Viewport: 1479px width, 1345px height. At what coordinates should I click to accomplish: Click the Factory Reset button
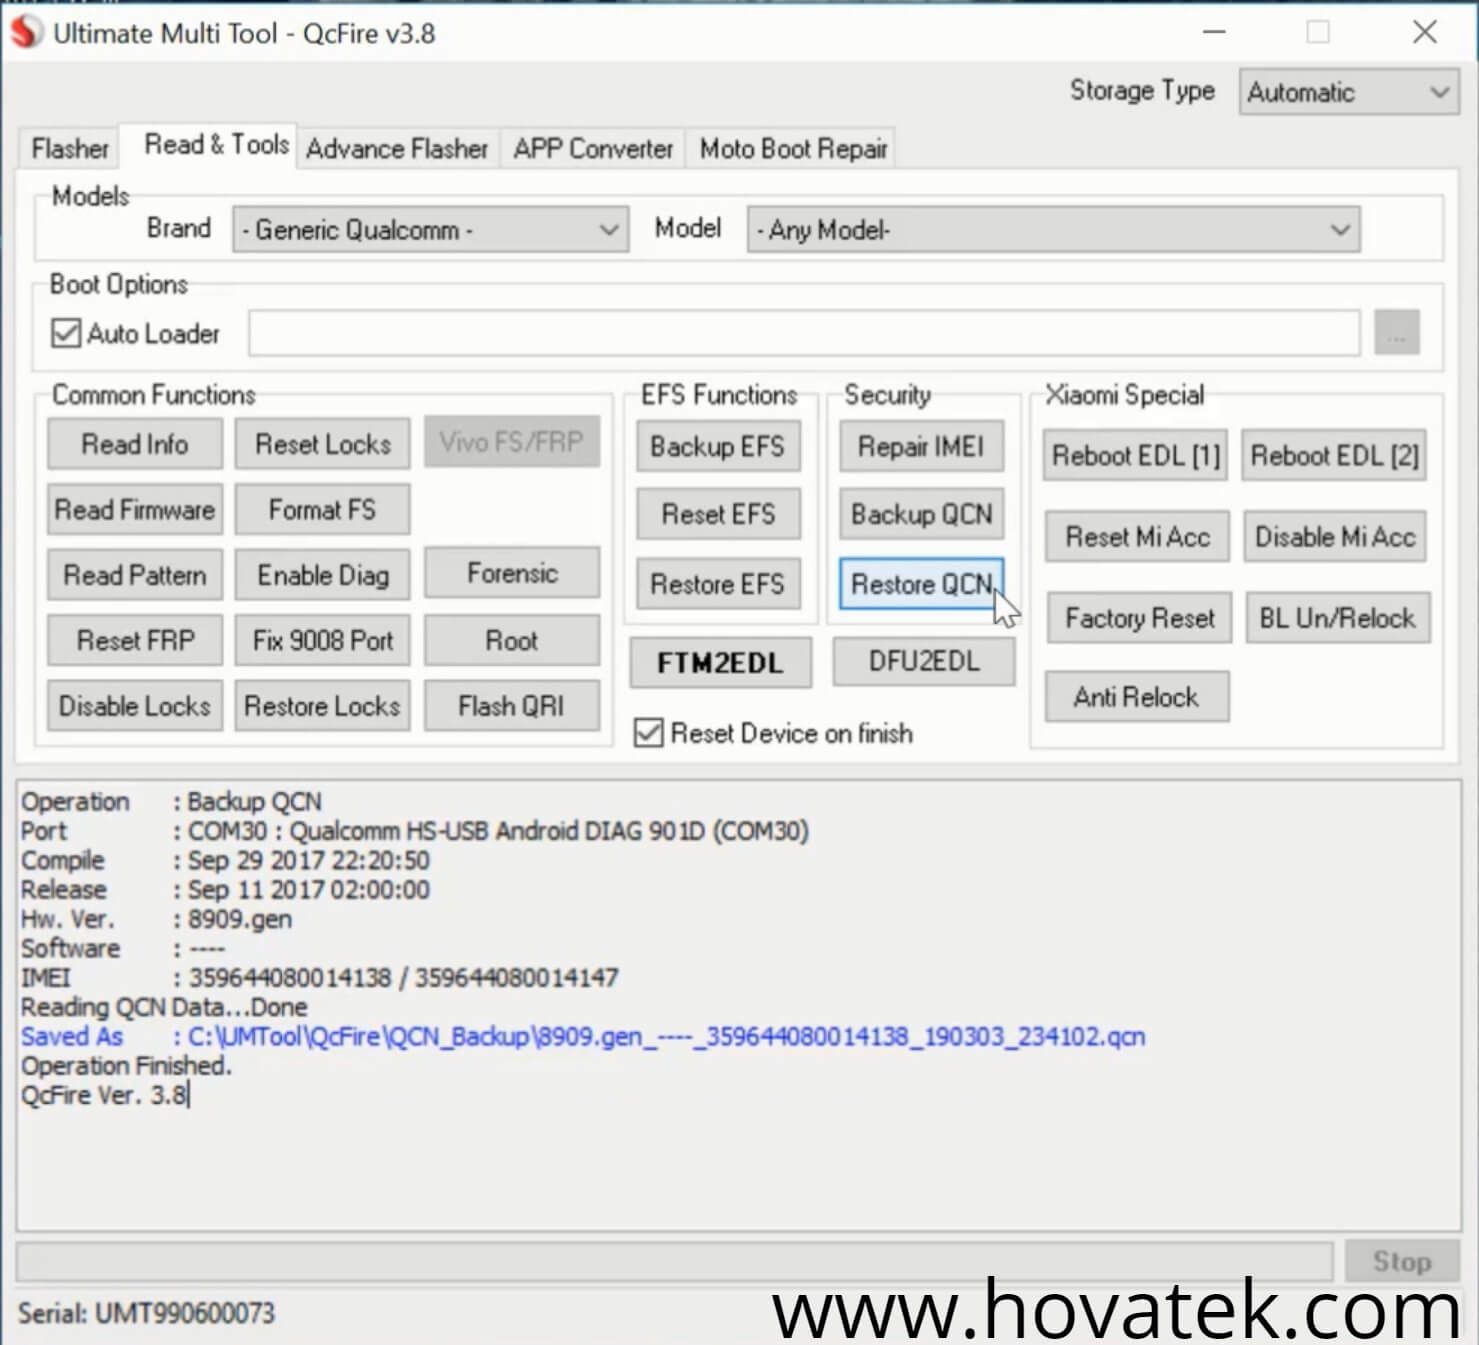click(1140, 618)
